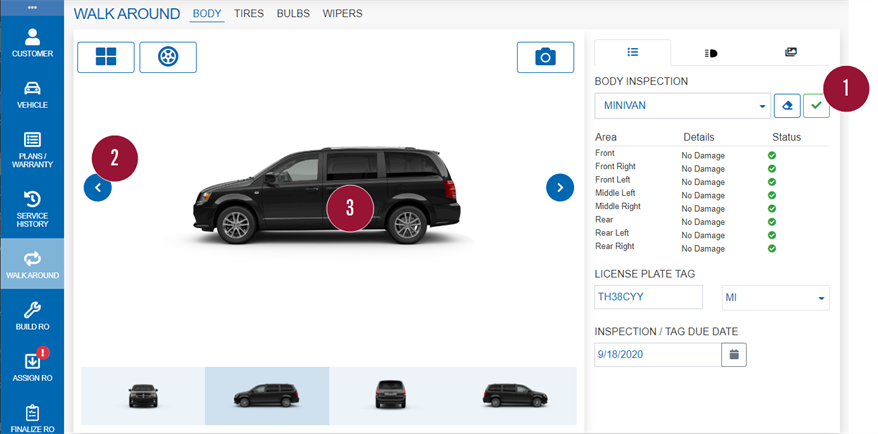The image size is (878, 434).
Task: Toggle the Front Right status check
Action: (772, 169)
